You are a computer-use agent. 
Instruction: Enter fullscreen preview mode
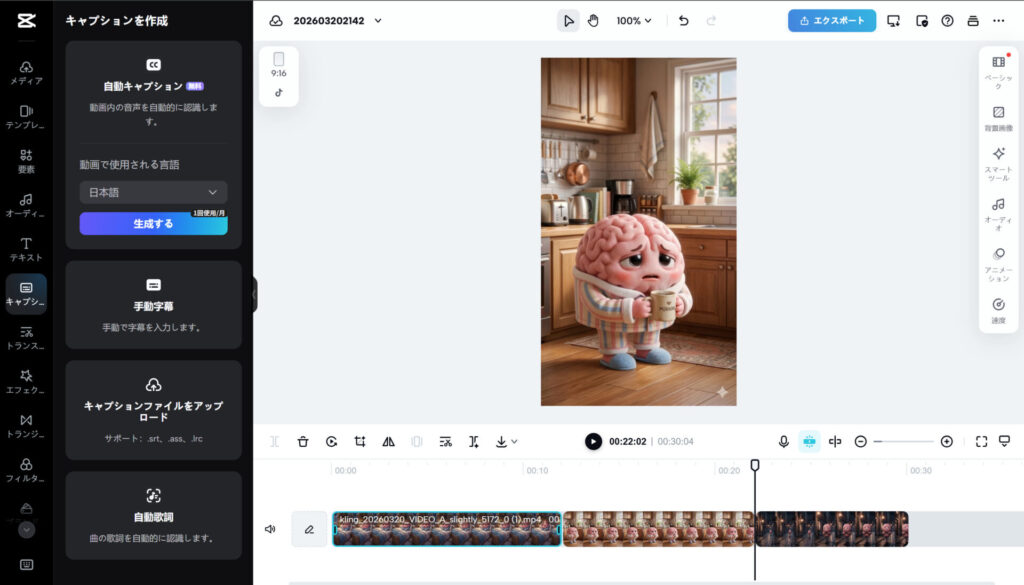tap(981, 441)
